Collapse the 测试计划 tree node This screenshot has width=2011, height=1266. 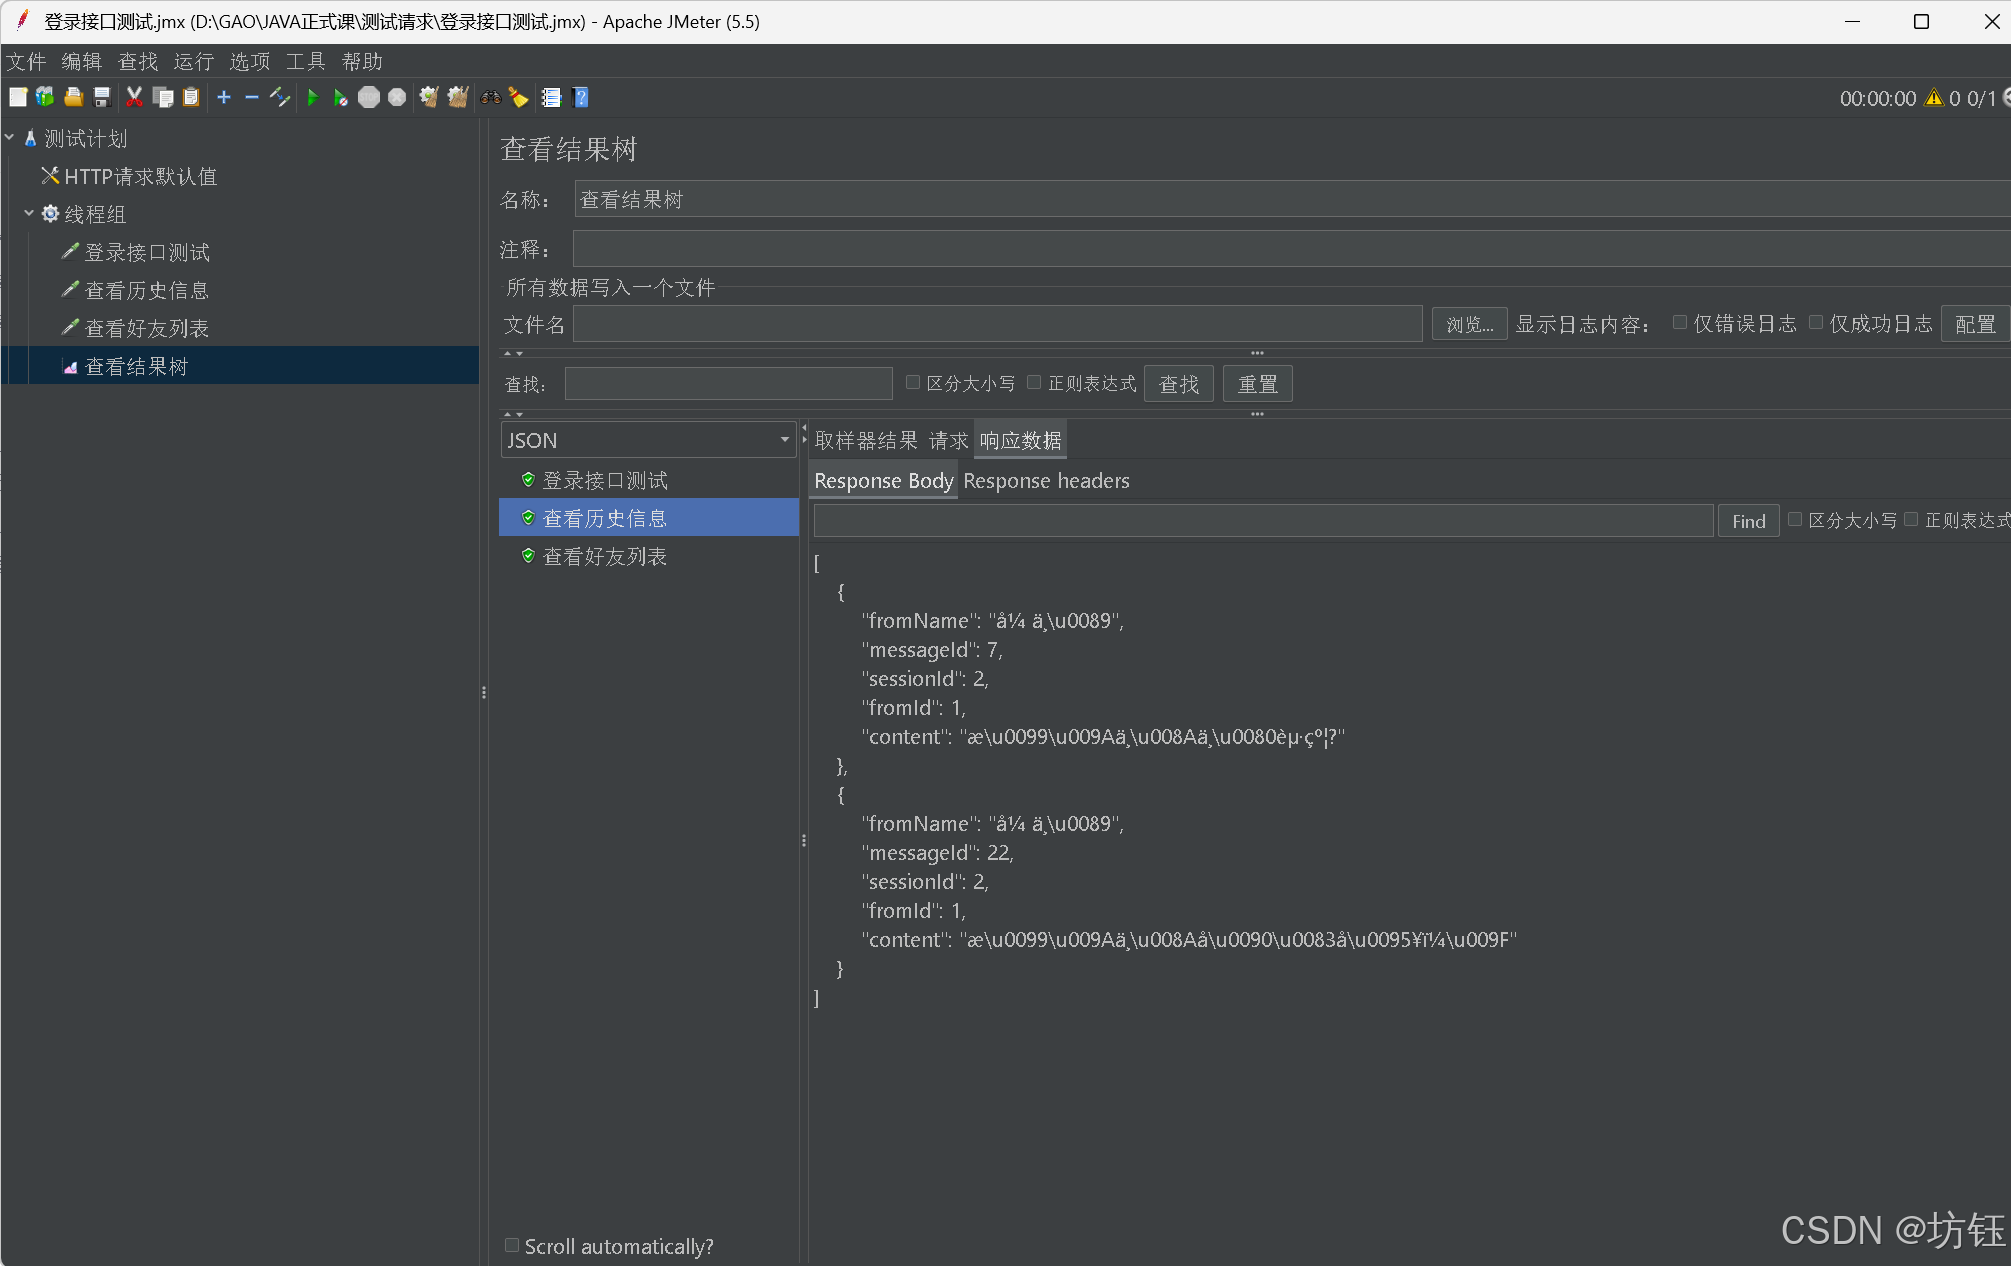click(9, 138)
